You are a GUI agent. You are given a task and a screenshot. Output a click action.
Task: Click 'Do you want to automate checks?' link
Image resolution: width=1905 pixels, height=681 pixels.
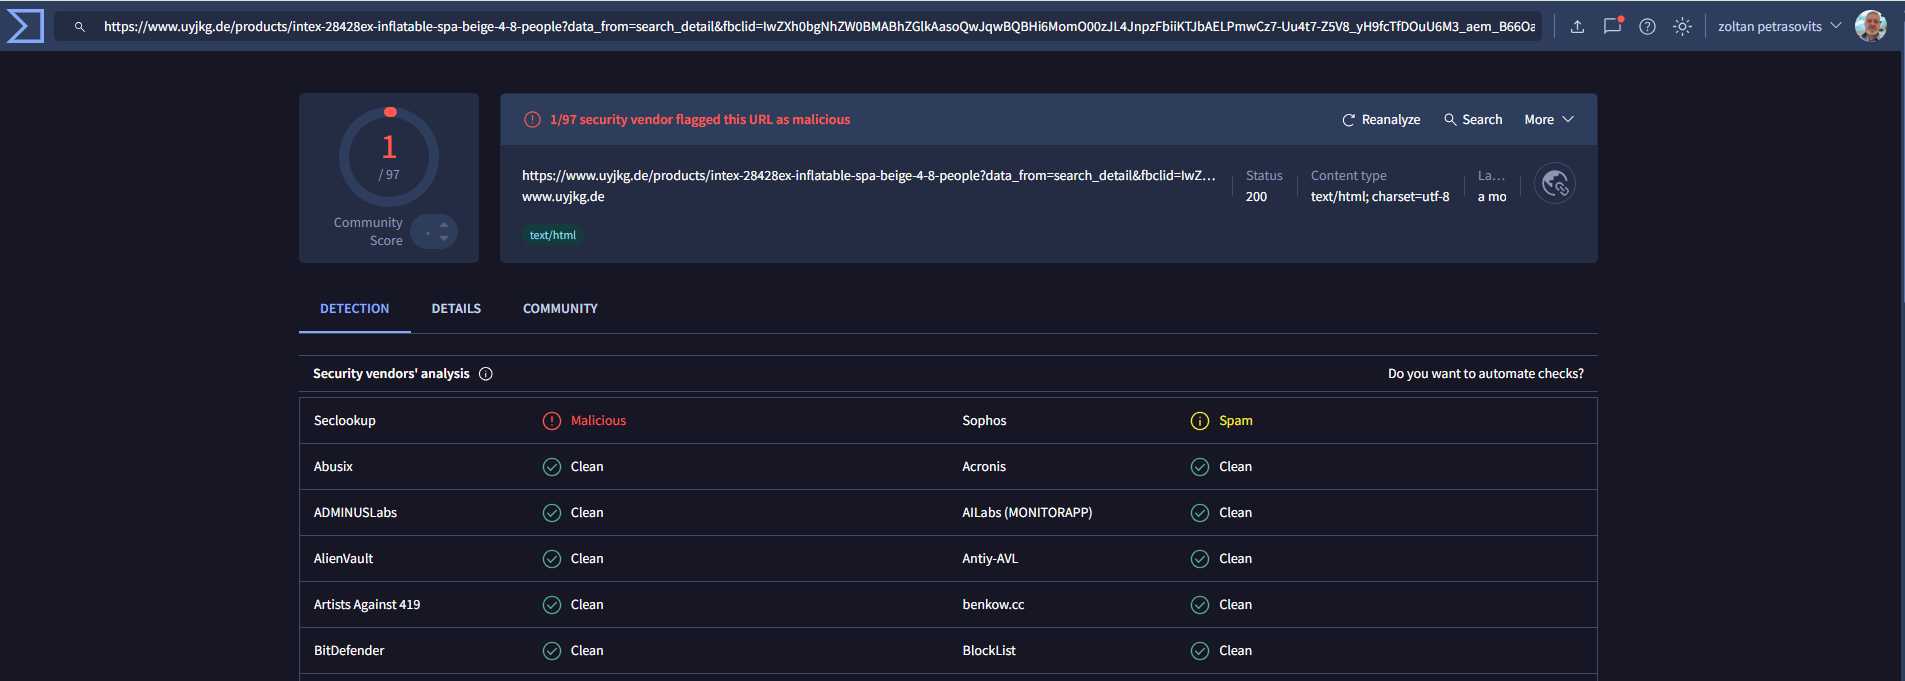click(x=1486, y=374)
